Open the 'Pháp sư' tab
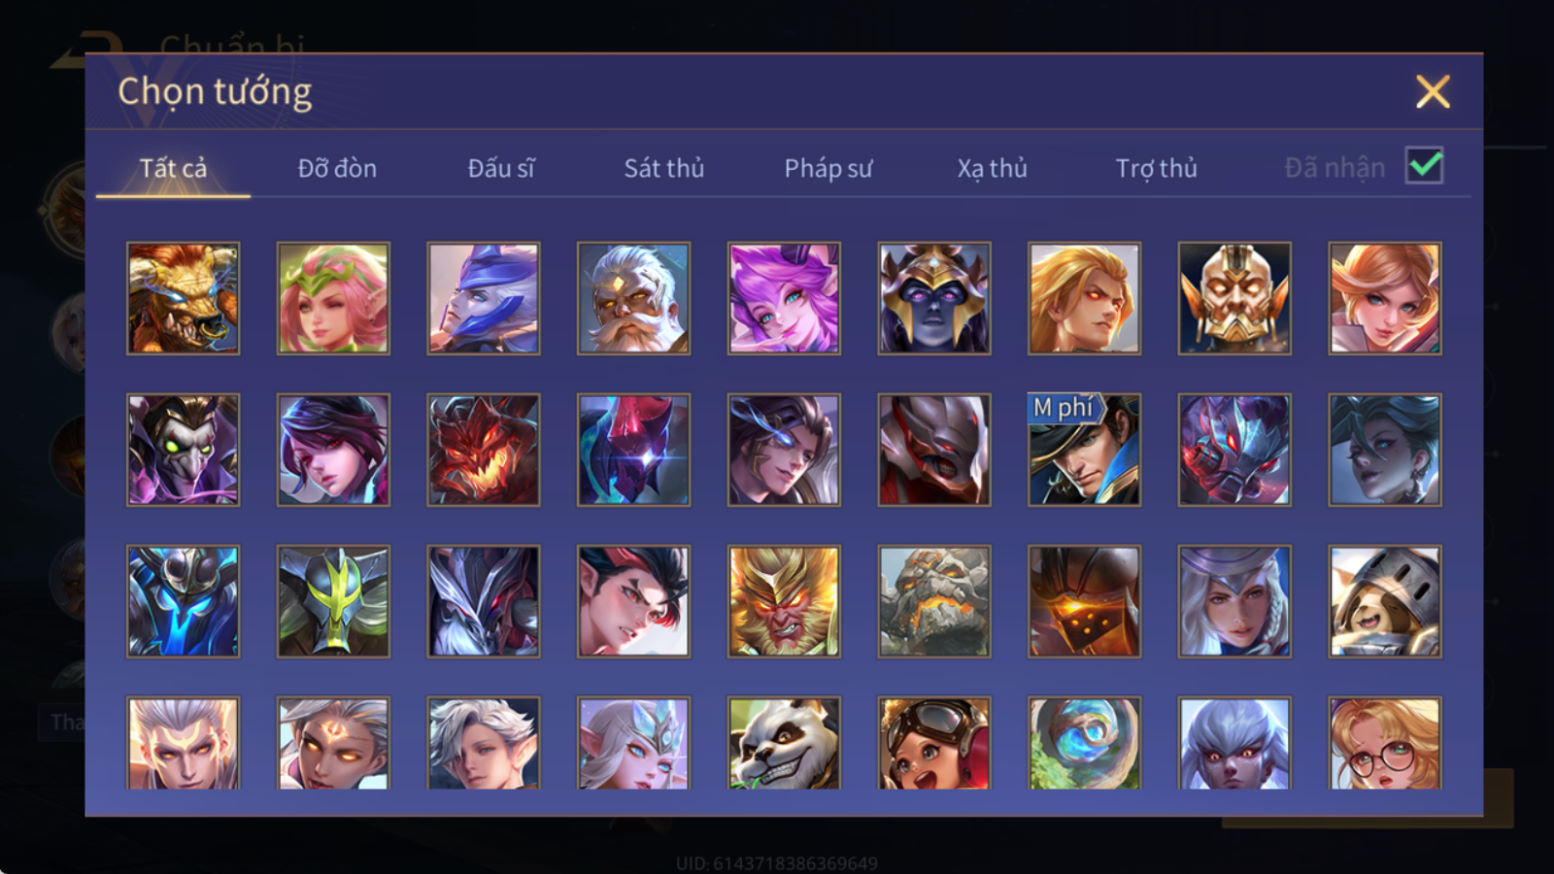The width and height of the screenshot is (1554, 874). point(828,168)
